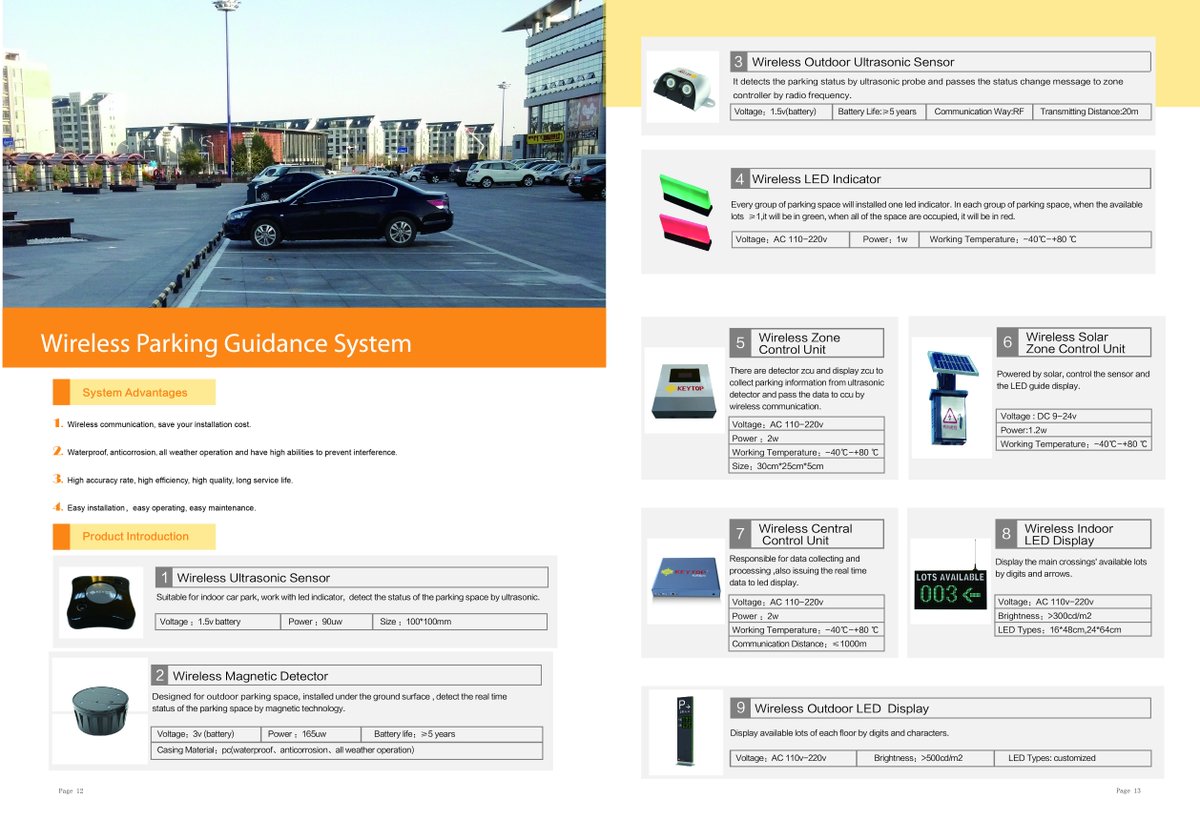Screen dimensions: 1200x820
Task: Click the 'Product Introduction' orange label
Action: click(x=135, y=537)
